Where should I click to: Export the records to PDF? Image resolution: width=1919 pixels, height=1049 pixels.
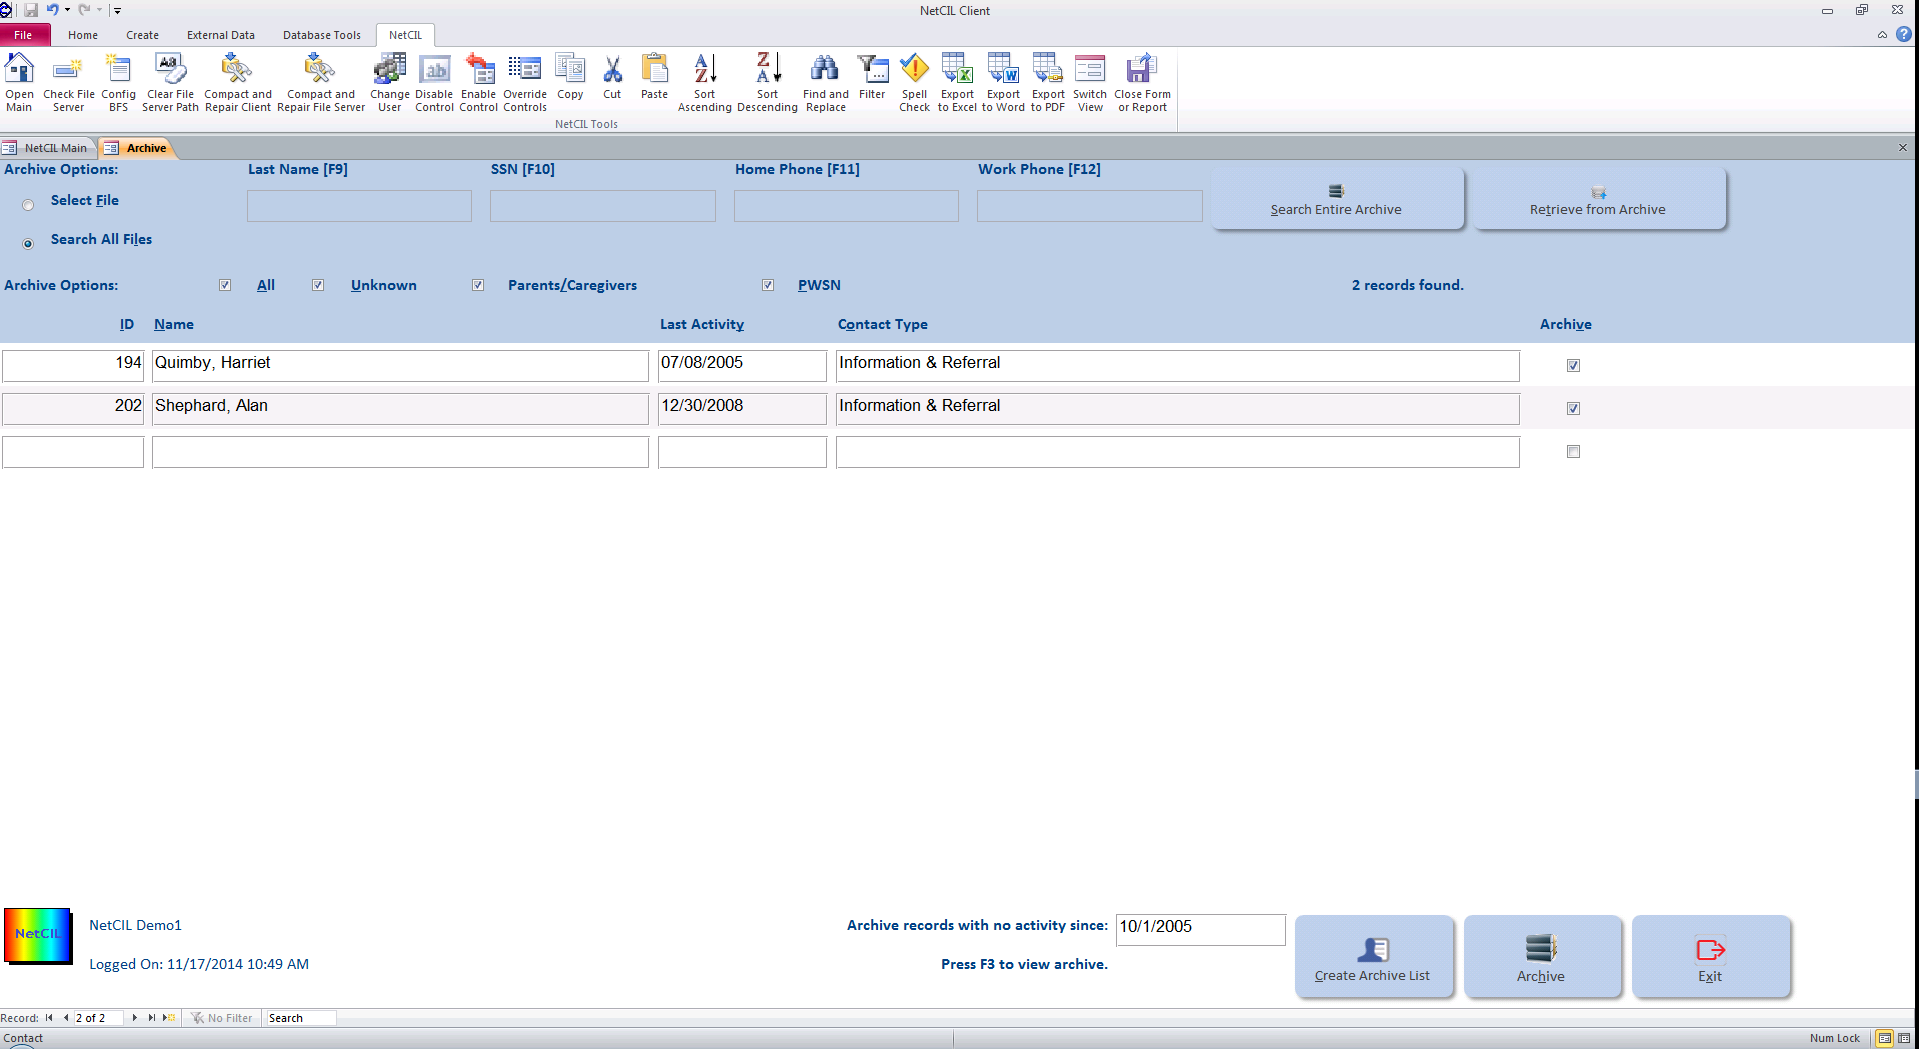click(x=1047, y=82)
